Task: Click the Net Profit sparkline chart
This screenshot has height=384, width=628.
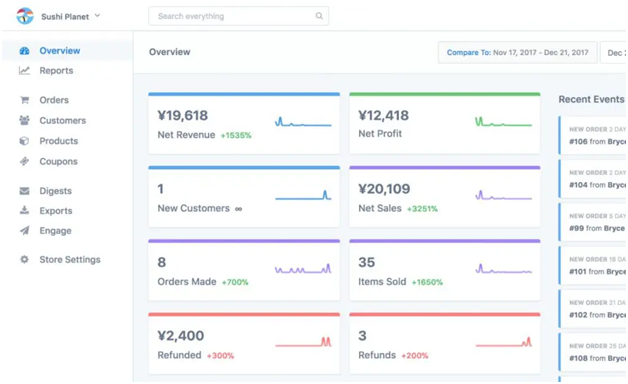Action: (503, 122)
